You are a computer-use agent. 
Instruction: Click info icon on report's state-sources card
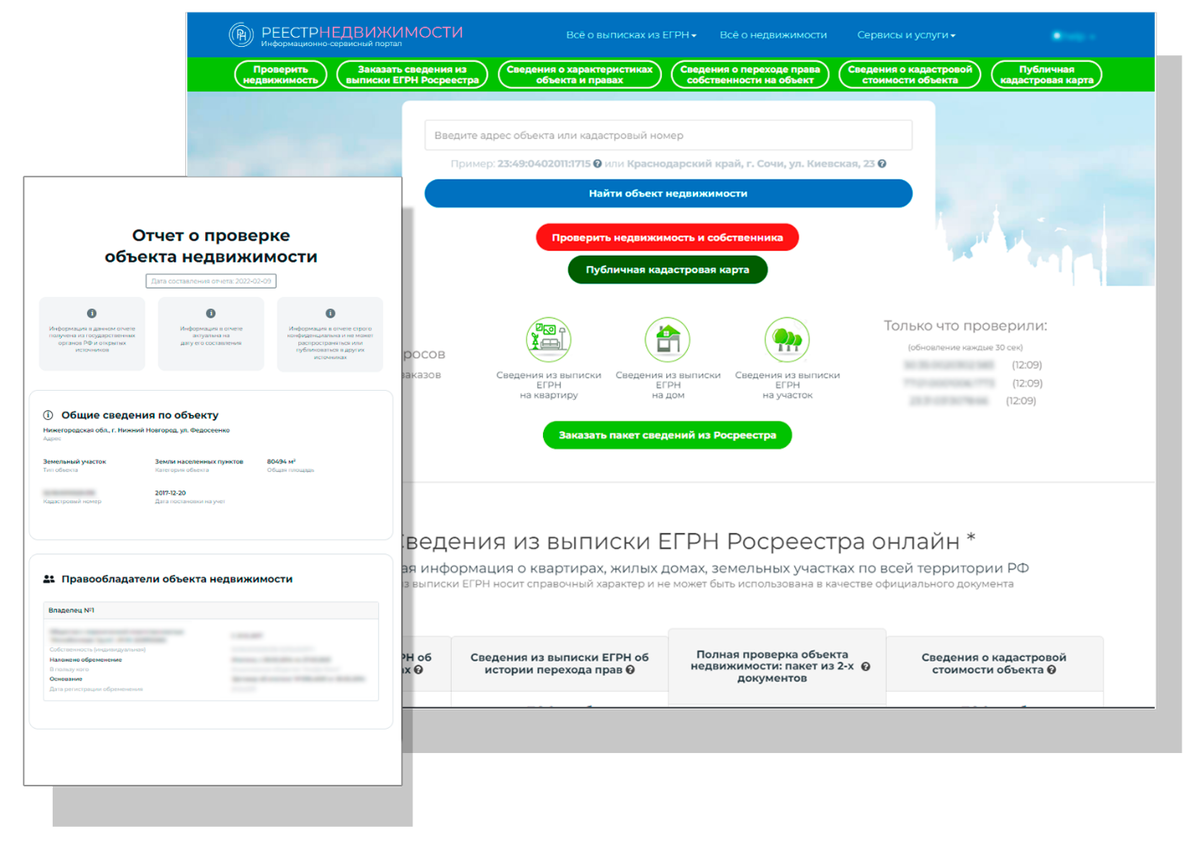(92, 314)
